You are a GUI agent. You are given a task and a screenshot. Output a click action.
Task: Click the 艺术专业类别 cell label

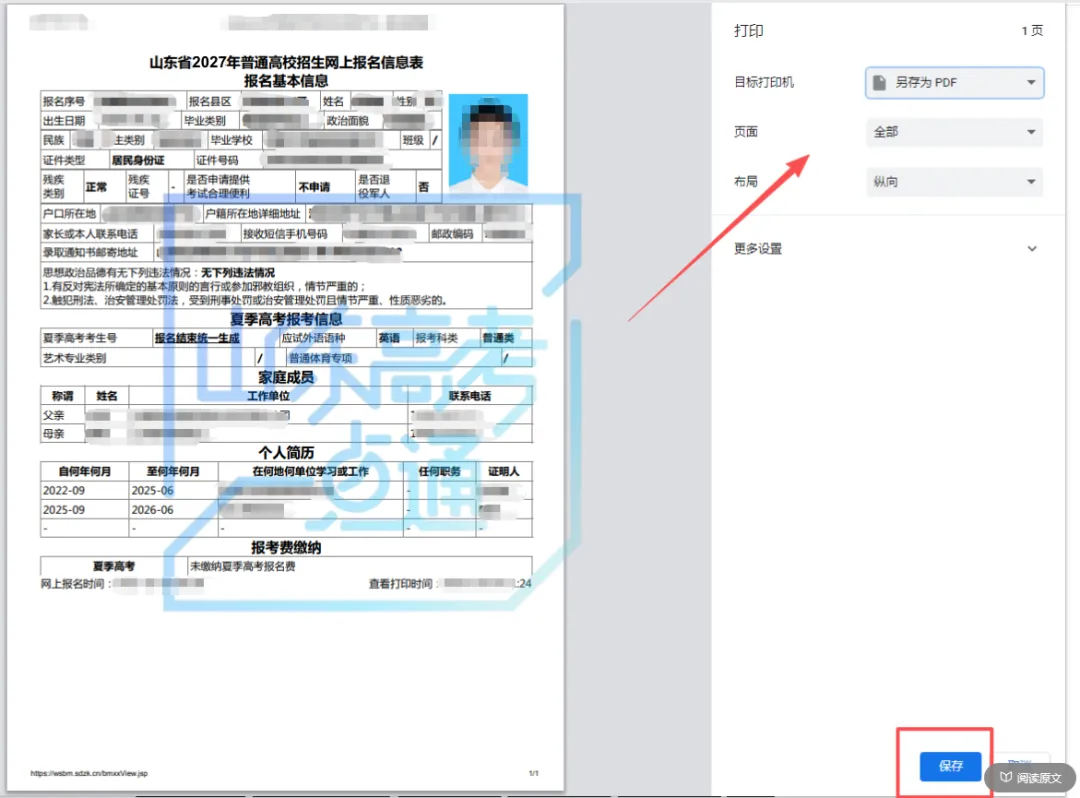(x=74, y=358)
